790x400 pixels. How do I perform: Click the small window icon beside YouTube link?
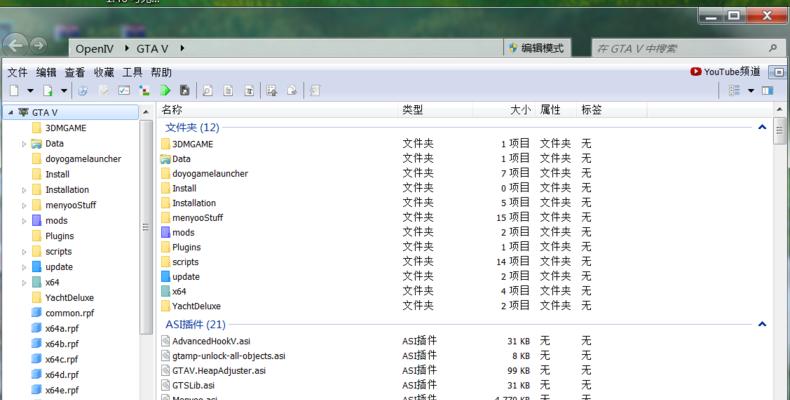point(778,72)
